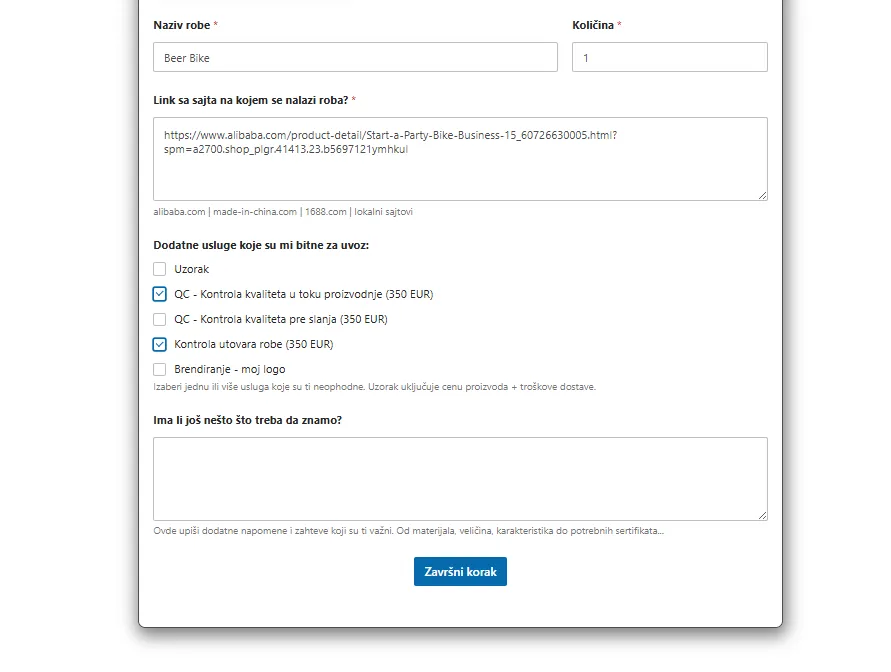This screenshot has height=672, width=891.
Task: Click the "Kontrola utovara robe (350 EUR)" text
Action: click(x=253, y=344)
